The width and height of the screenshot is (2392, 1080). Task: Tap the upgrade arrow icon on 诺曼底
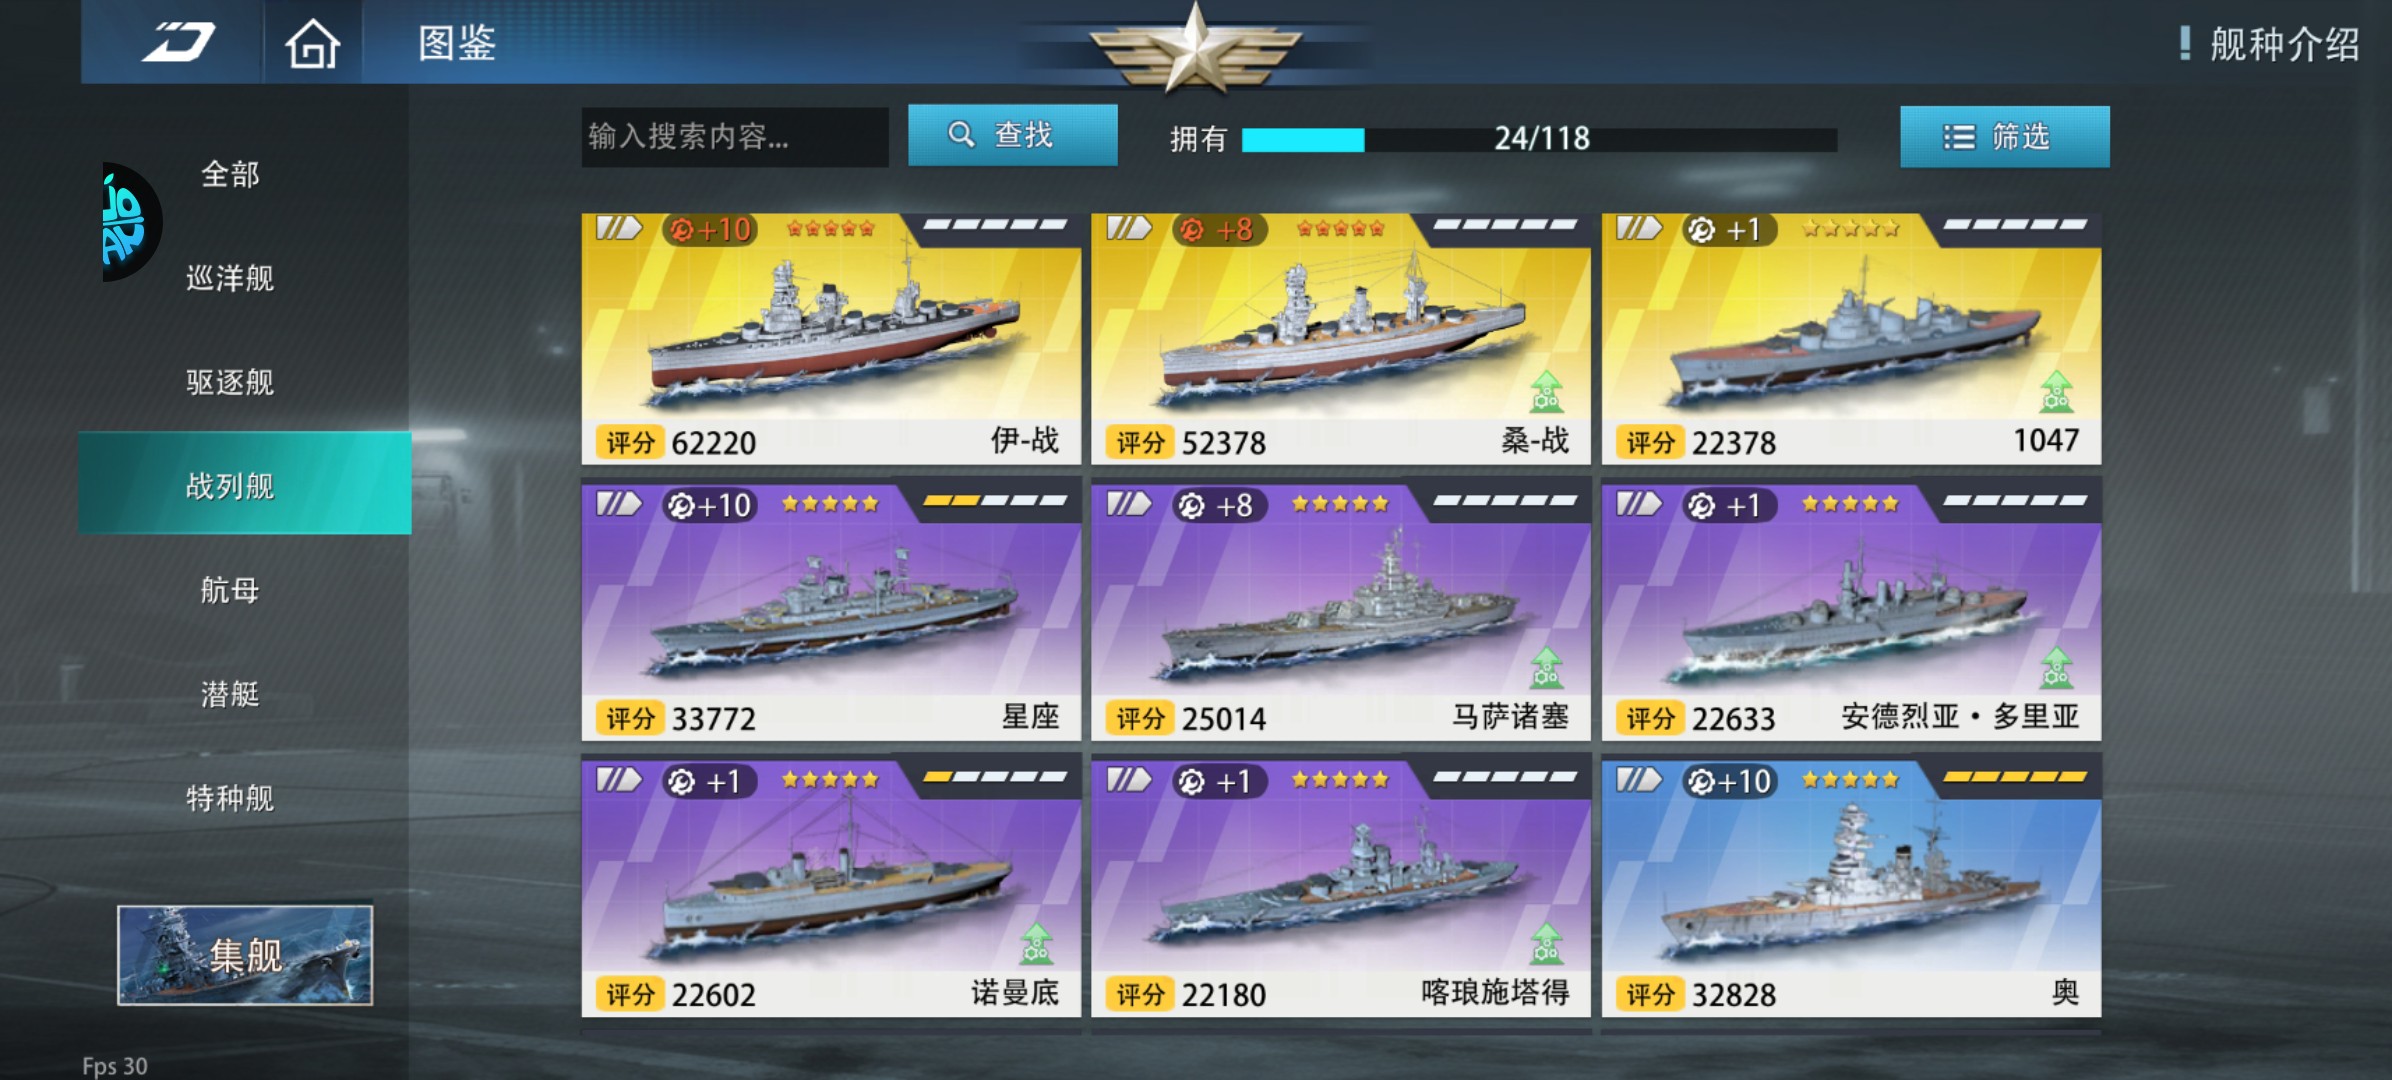[x=1036, y=943]
